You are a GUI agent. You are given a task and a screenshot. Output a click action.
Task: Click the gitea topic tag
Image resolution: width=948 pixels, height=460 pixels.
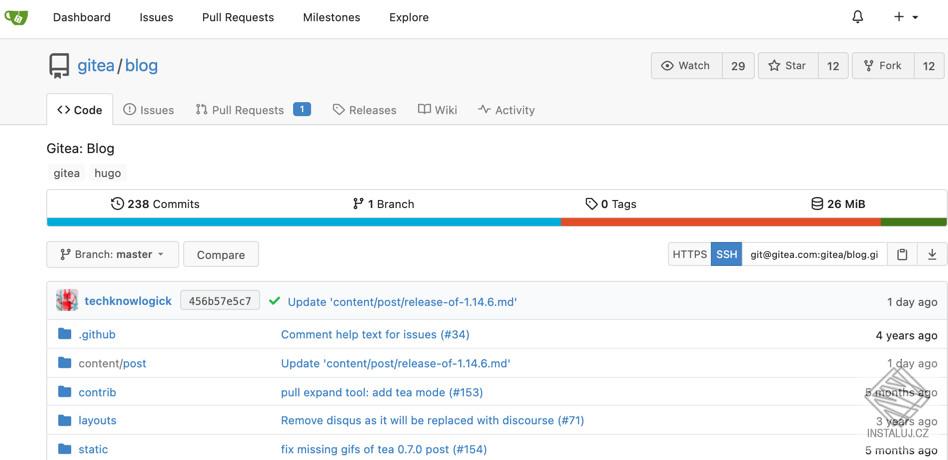[x=67, y=173]
